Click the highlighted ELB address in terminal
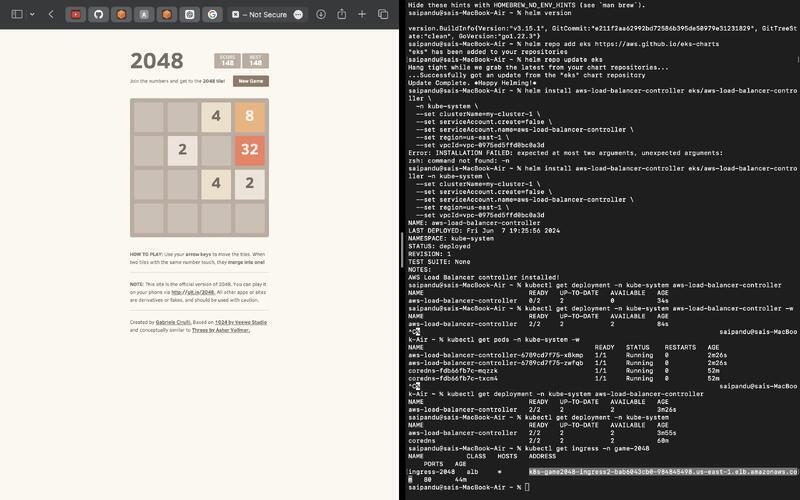Image resolution: width=800 pixels, height=500 pixels. [x=663, y=472]
